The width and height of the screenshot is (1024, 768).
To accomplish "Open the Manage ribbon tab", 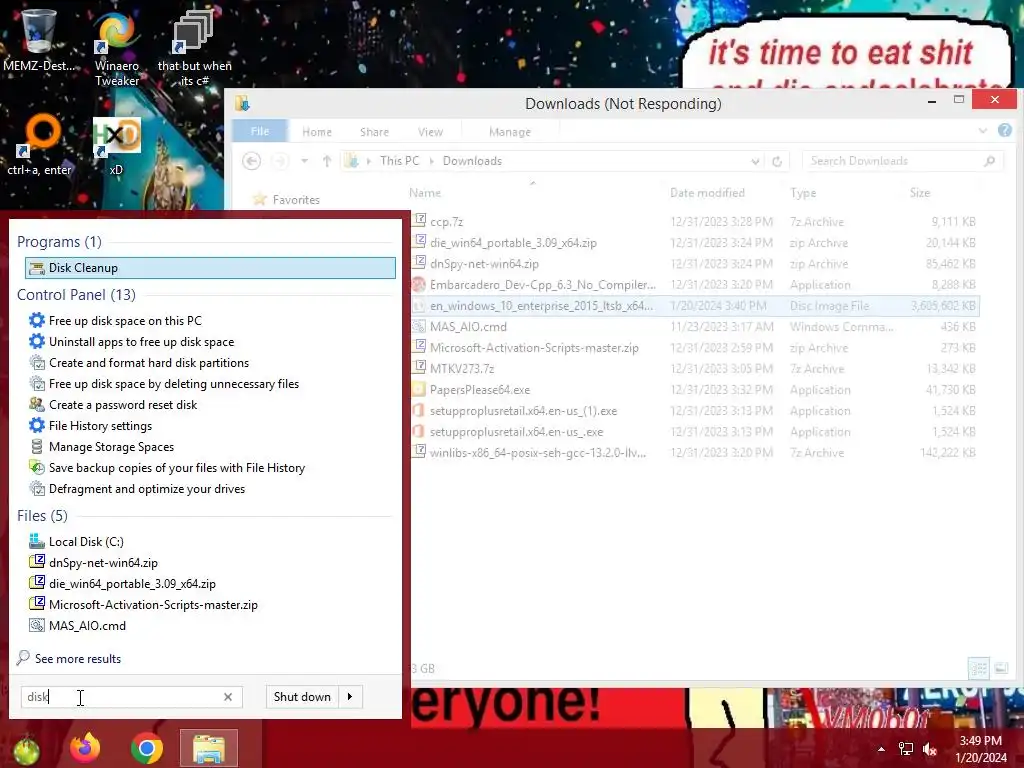I will point(510,132).
